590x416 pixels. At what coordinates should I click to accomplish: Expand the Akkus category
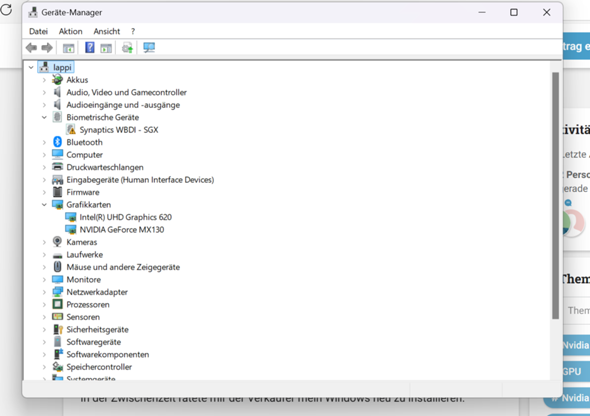point(44,80)
